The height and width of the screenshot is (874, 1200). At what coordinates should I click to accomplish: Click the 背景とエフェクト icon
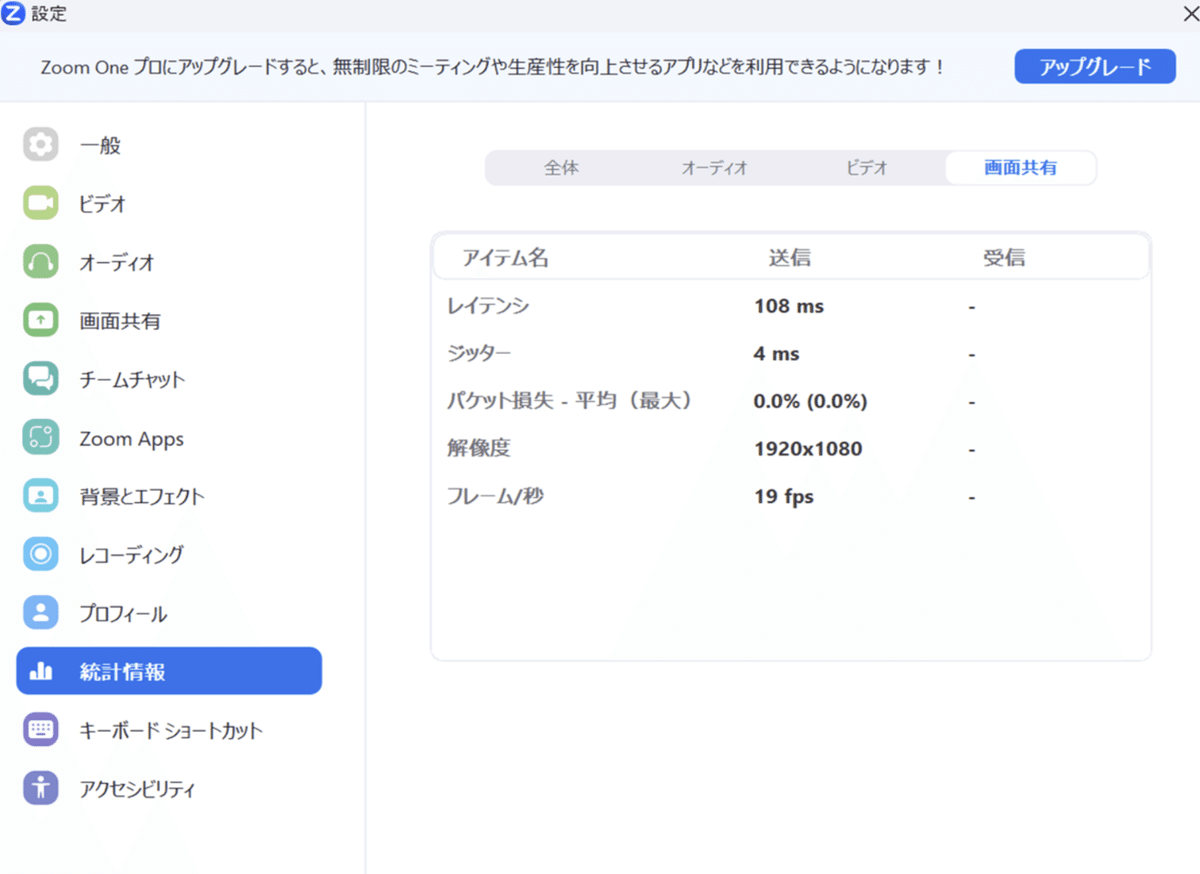[41, 496]
